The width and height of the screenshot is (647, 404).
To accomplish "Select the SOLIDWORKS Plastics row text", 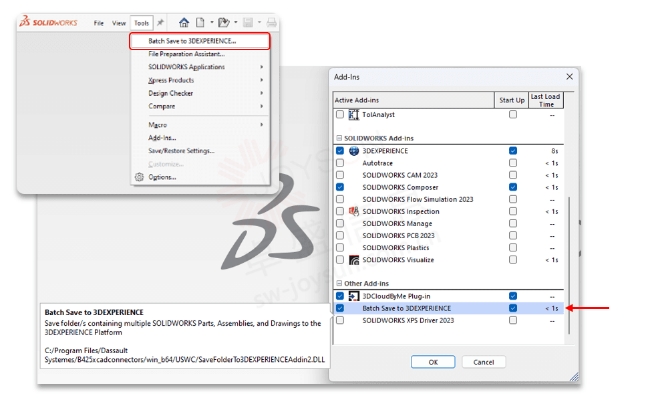I will (396, 248).
